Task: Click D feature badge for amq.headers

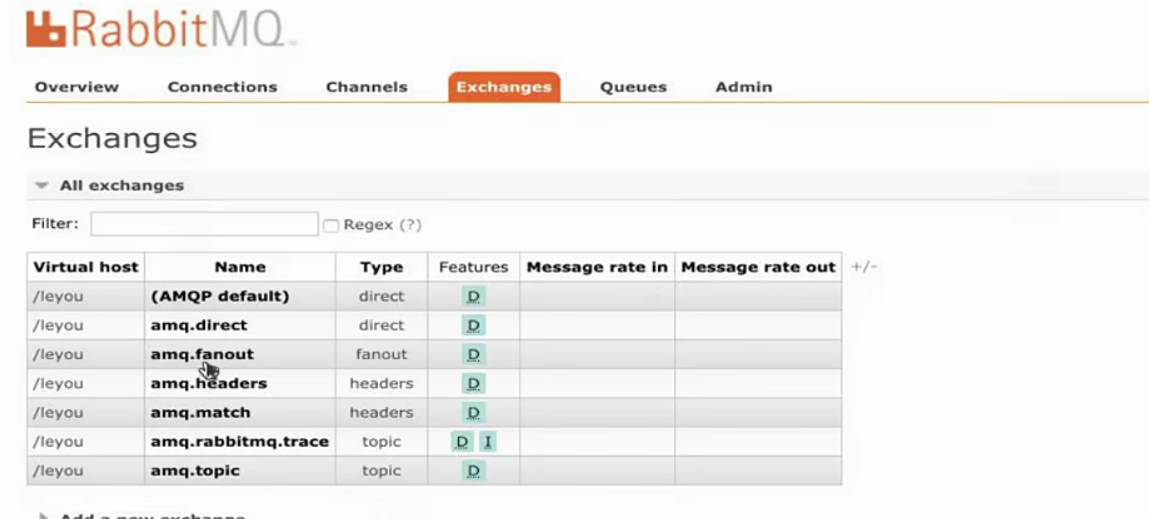Action: (x=473, y=384)
